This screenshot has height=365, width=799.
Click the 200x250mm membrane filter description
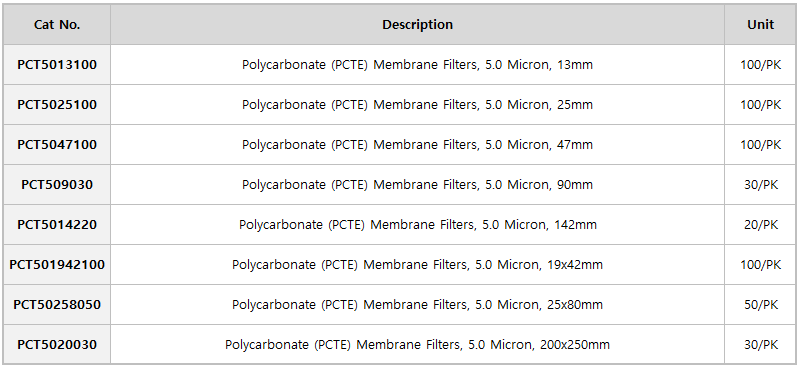[417, 345]
